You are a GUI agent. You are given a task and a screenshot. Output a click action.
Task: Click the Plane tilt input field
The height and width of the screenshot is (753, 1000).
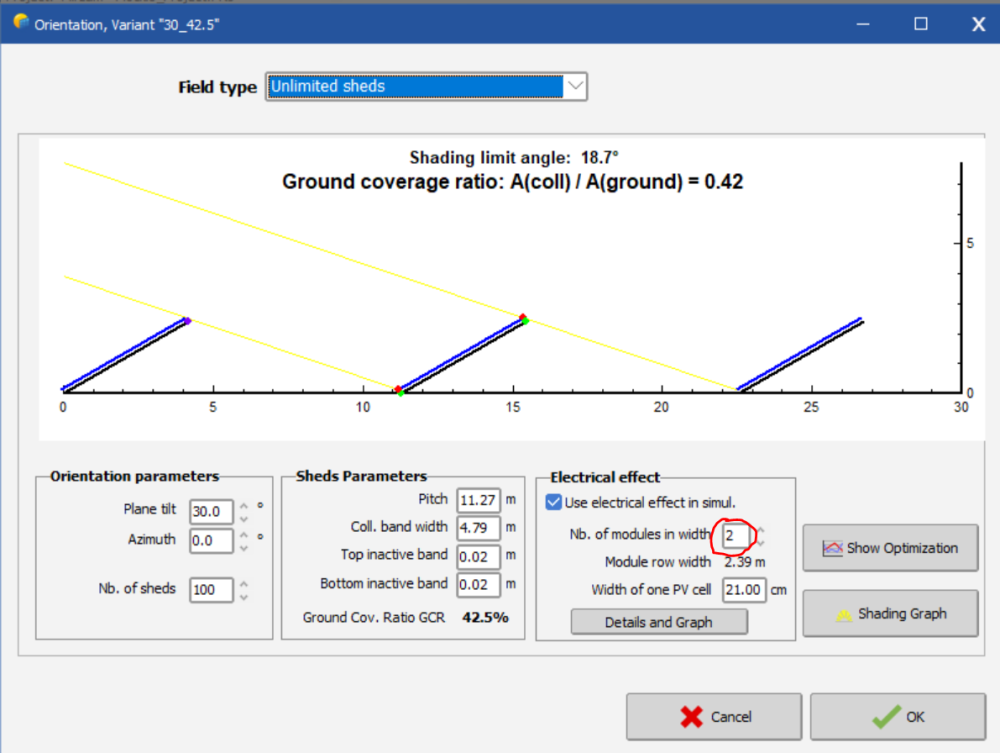click(x=211, y=511)
